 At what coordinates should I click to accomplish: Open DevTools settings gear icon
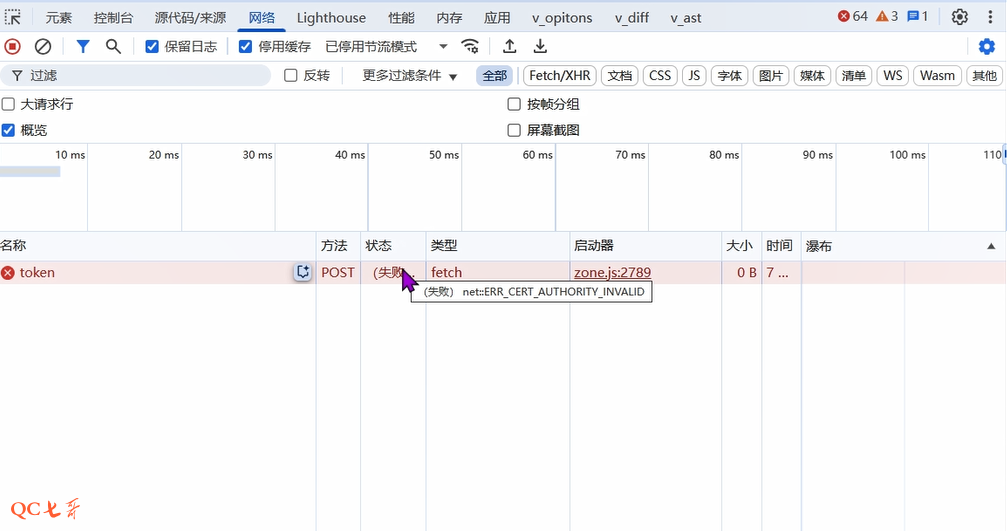(960, 17)
